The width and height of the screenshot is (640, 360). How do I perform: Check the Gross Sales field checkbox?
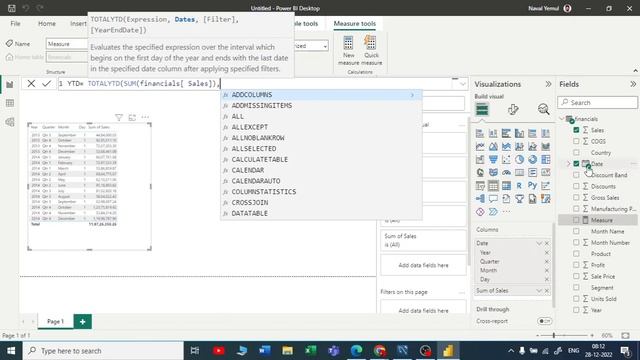click(576, 198)
